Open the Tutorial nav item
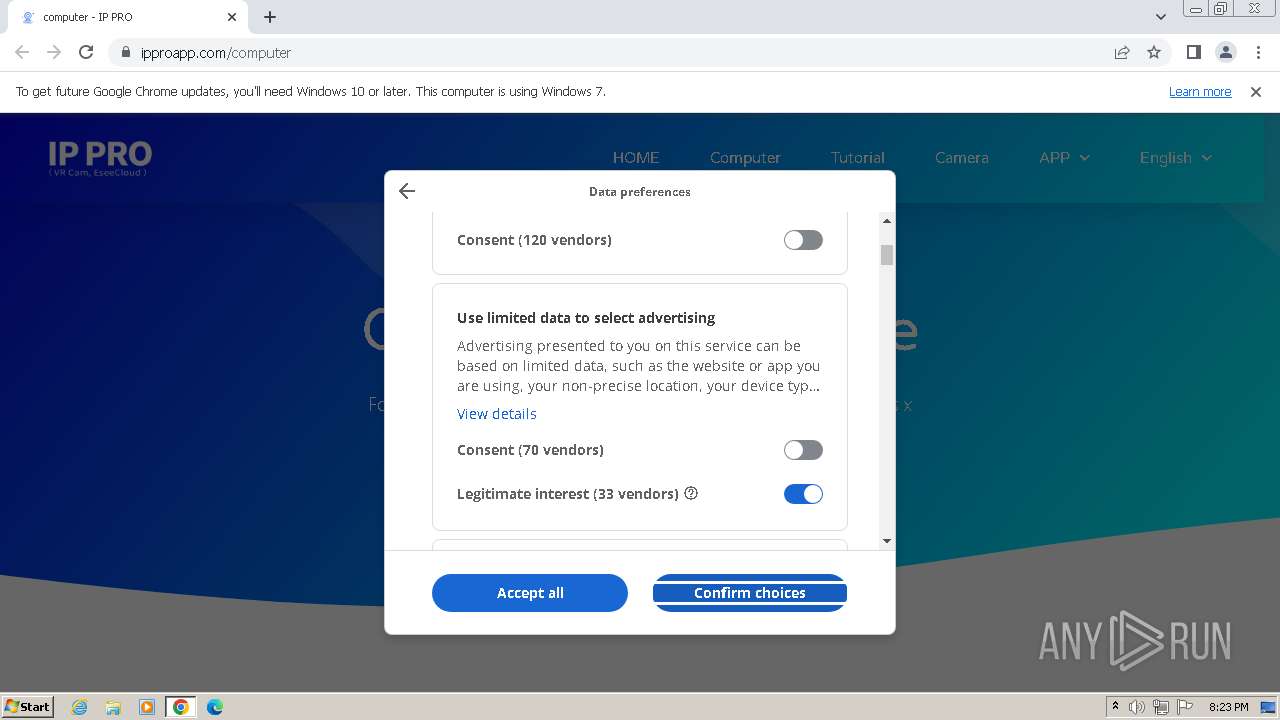The height and width of the screenshot is (720, 1280). [858, 158]
